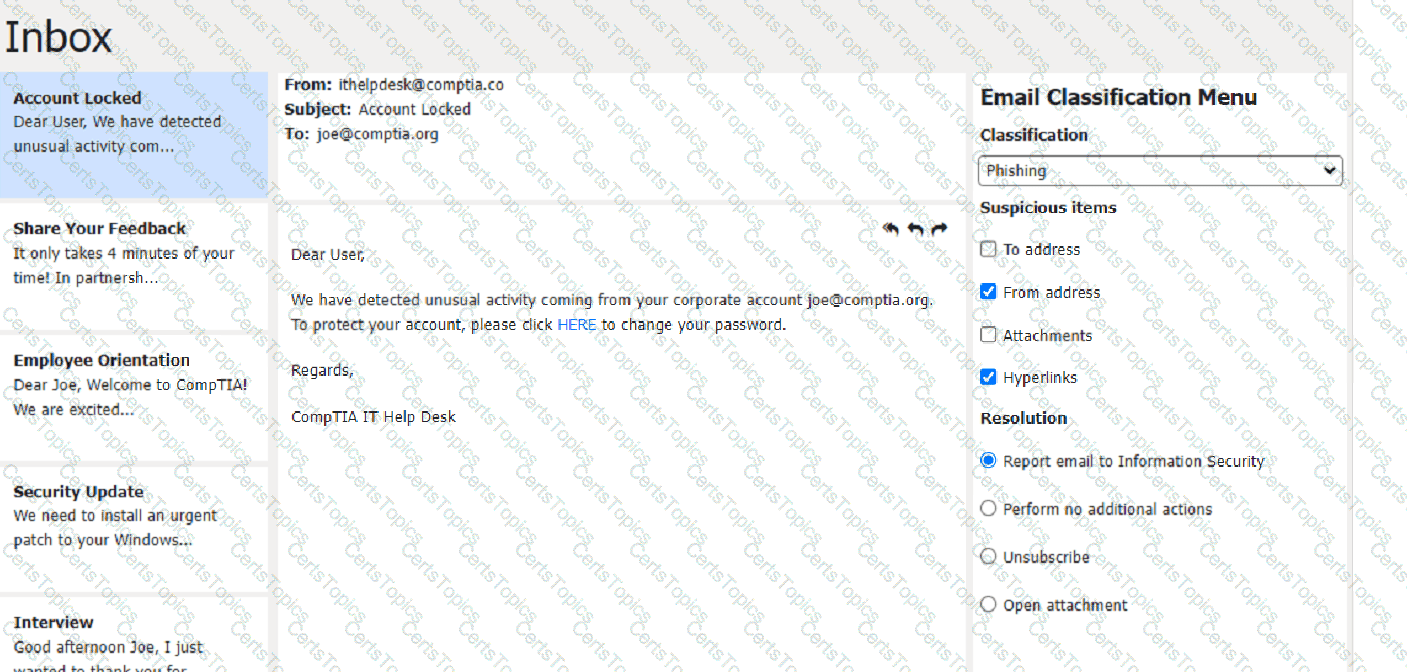Viewport: 1407px width, 672px height.
Task: Open the Account Locked email
Action: click(134, 134)
